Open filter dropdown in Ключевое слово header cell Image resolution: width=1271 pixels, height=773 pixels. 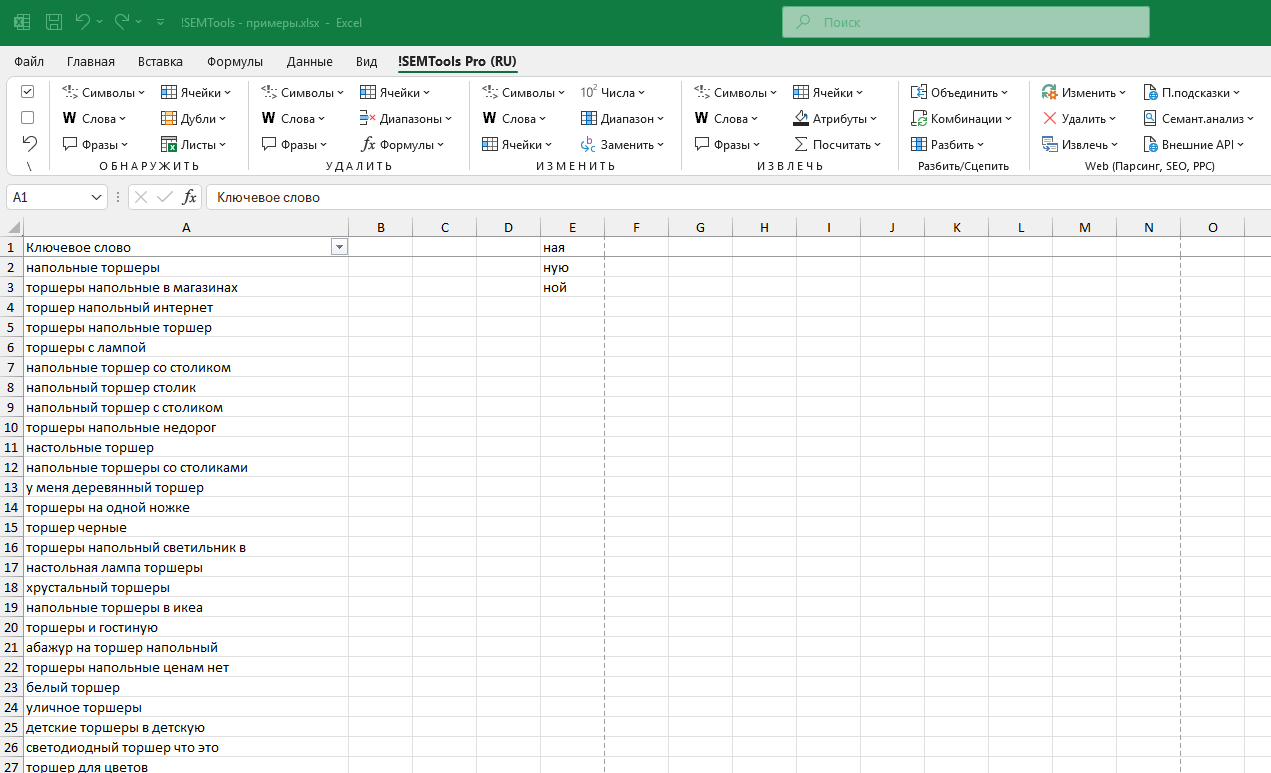click(339, 247)
